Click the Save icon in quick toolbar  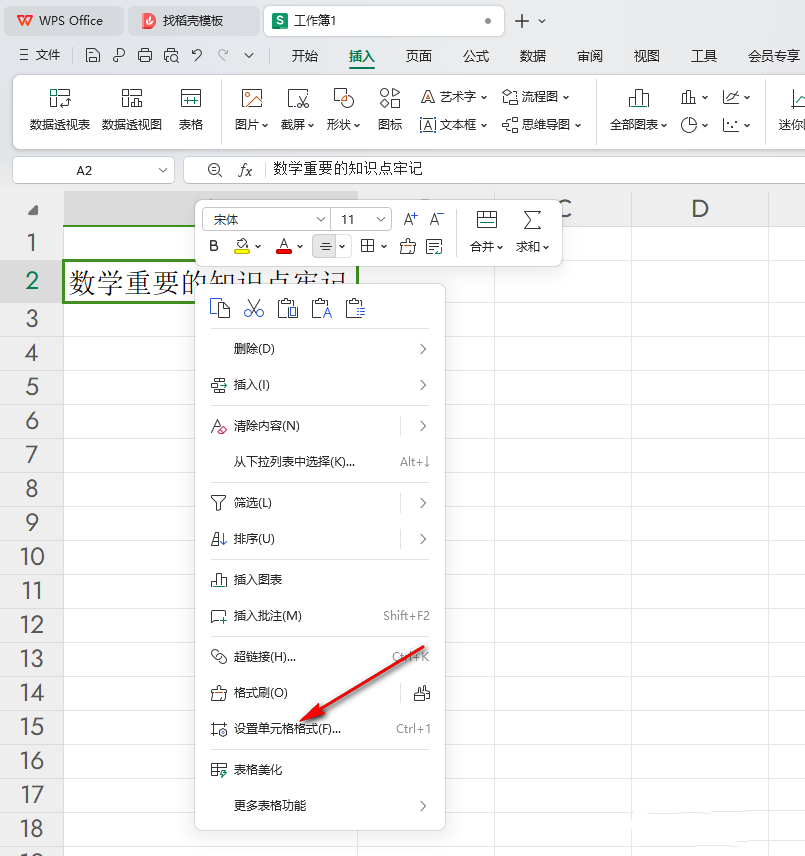pyautogui.click(x=93, y=55)
